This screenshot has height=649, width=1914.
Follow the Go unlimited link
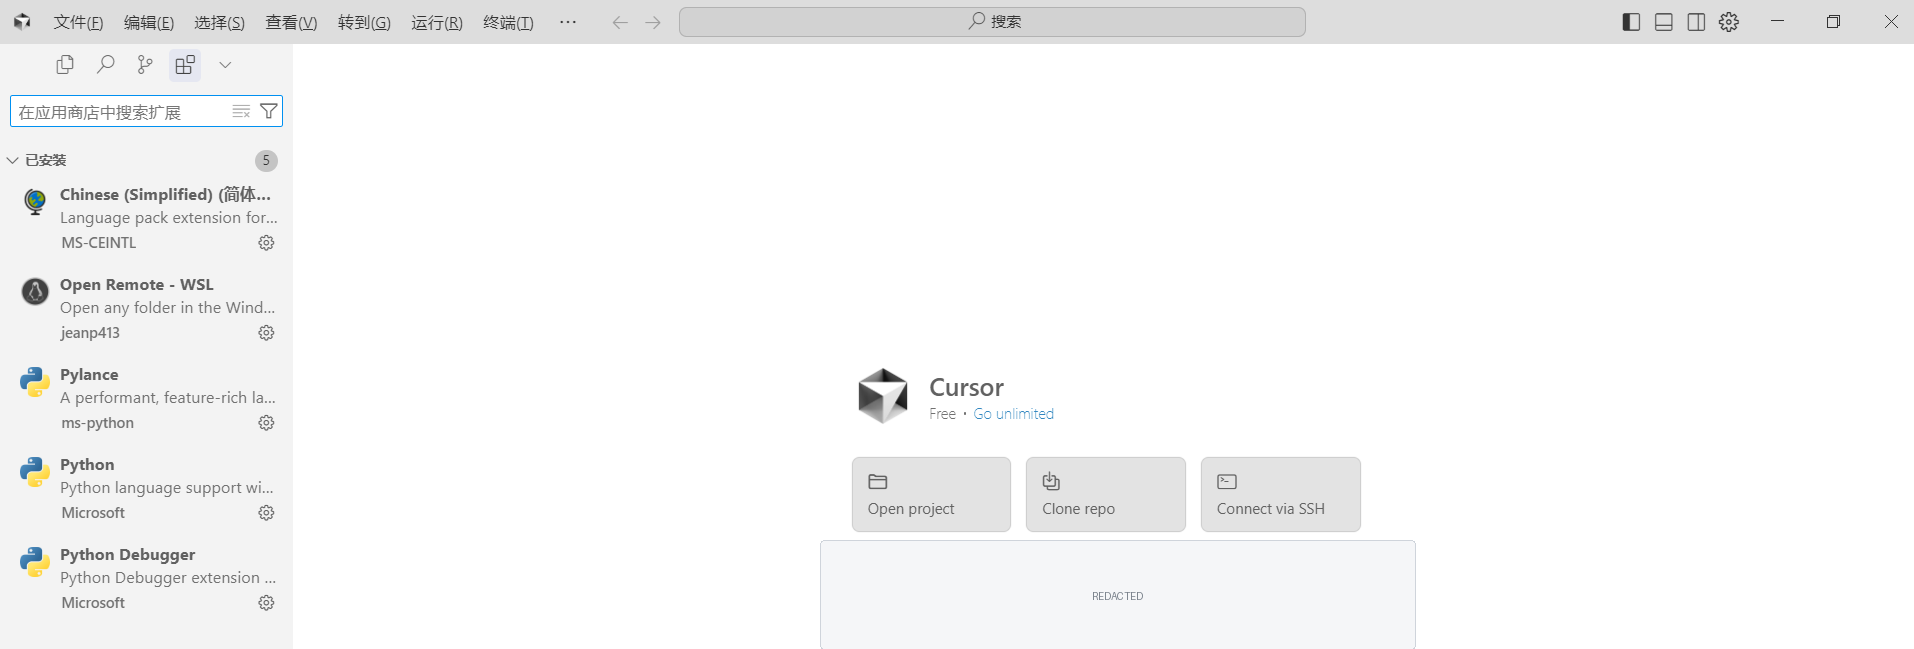1014,414
